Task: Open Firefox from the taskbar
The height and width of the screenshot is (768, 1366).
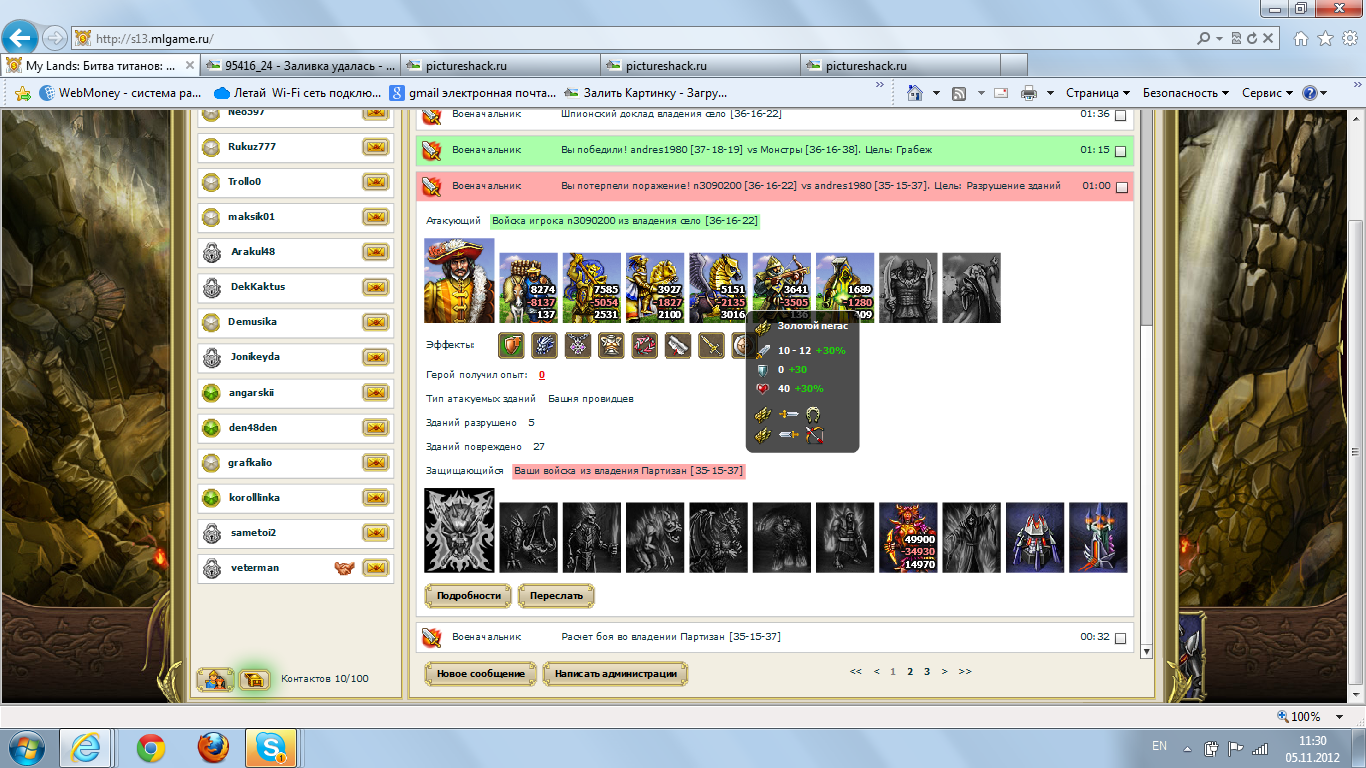Action: (x=212, y=748)
